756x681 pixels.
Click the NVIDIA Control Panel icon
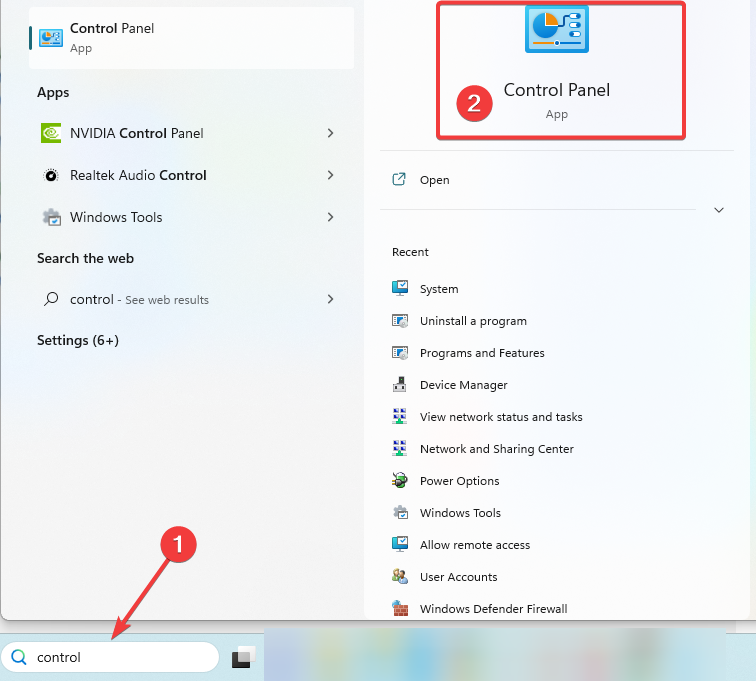tap(51, 133)
